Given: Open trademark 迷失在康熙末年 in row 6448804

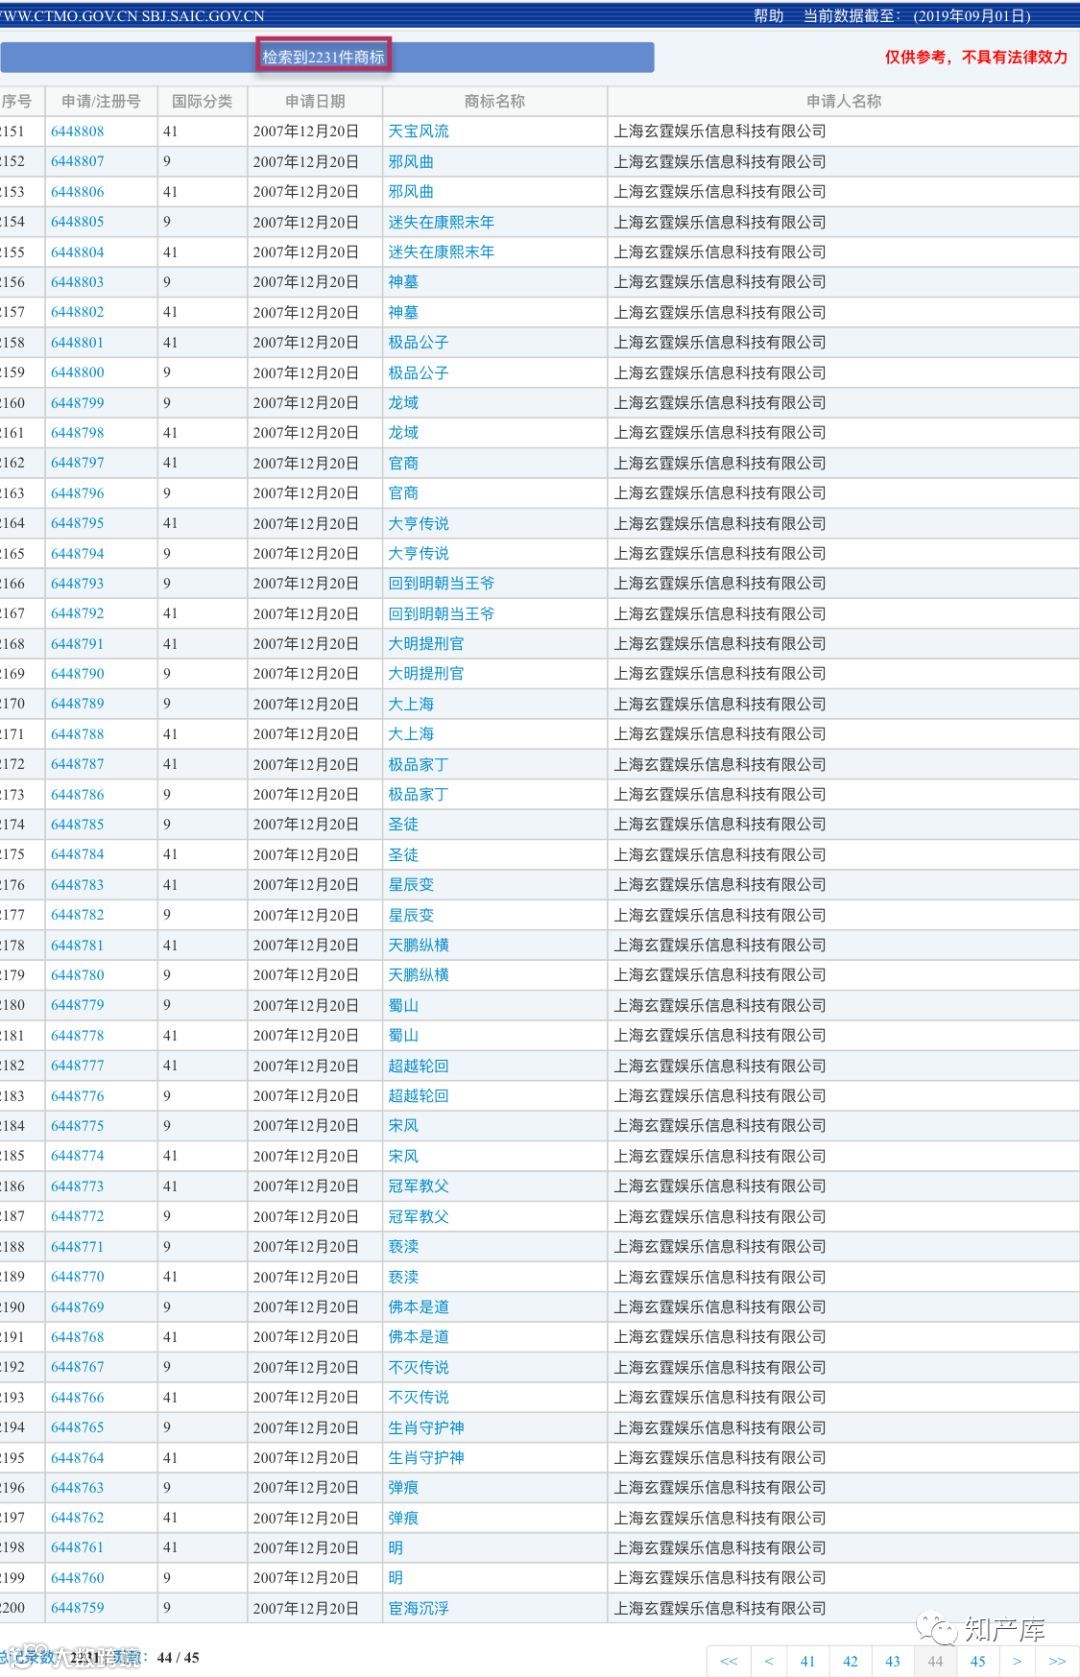Looking at the screenshot, I should [x=441, y=252].
